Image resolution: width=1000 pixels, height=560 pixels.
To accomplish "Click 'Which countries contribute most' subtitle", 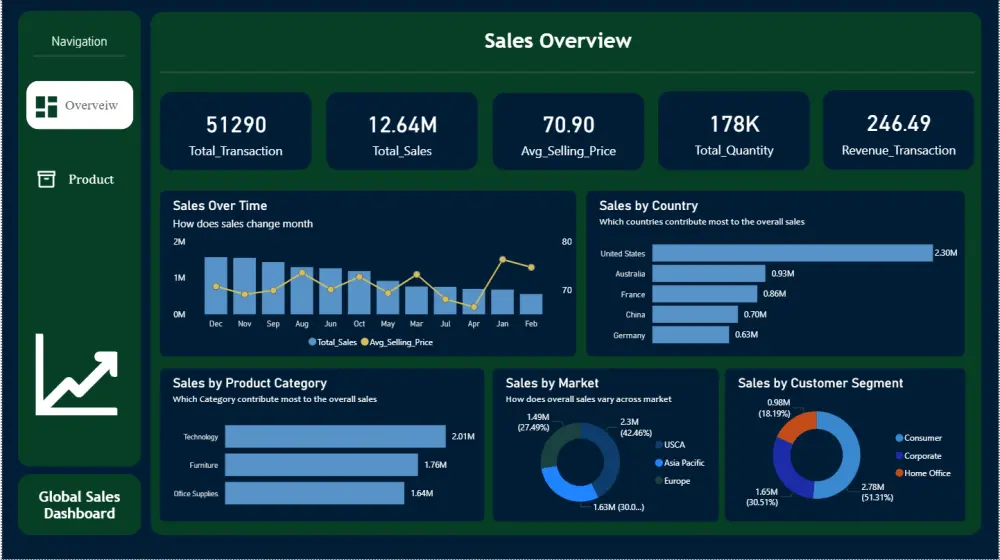I will click(702, 222).
